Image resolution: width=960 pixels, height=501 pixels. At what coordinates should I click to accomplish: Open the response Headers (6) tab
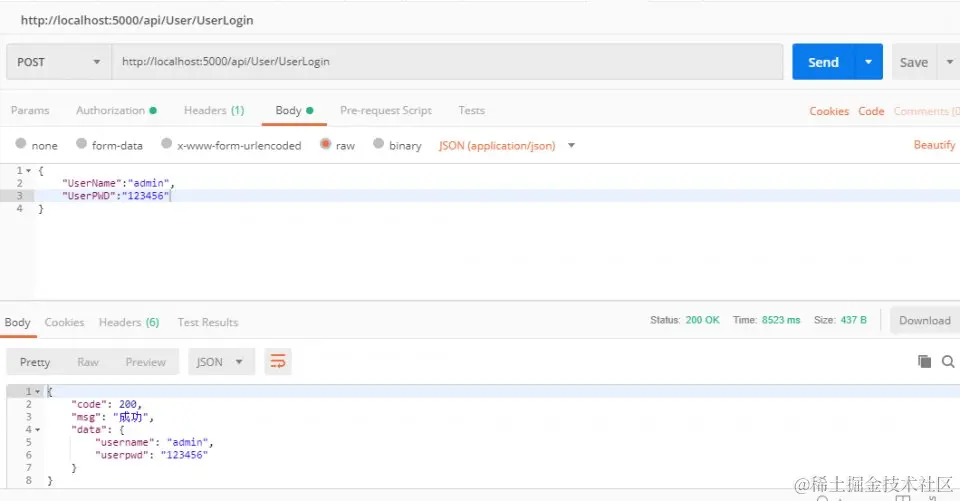point(129,322)
